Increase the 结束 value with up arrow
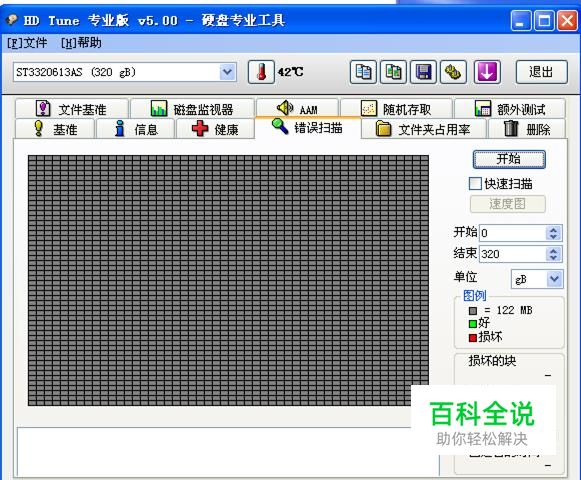The width and height of the screenshot is (581, 480). (x=554, y=251)
